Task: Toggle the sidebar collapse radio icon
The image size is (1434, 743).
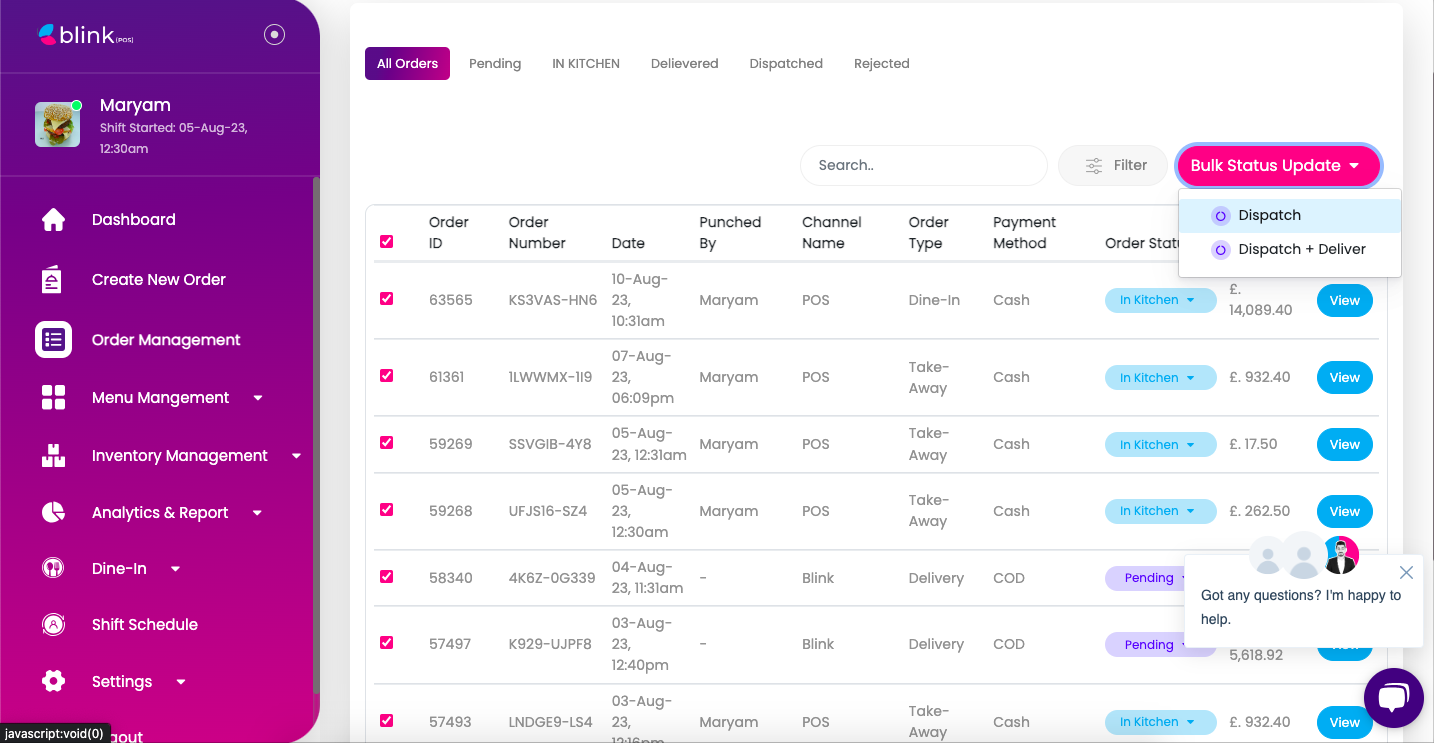Action: click(274, 35)
